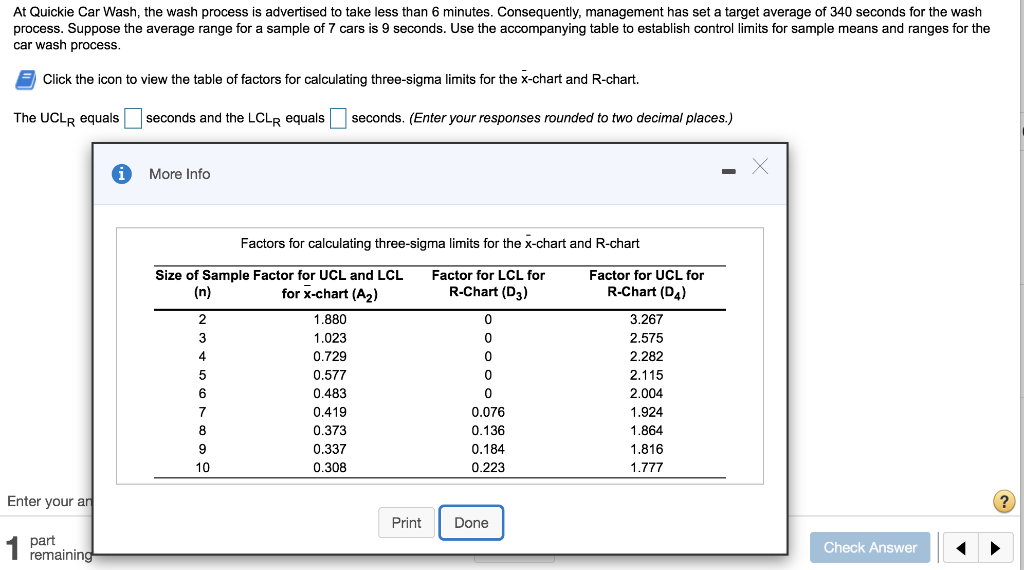This screenshot has height=570, width=1024.
Task: Select A2 value 0.419 for n=7
Action: click(330, 412)
